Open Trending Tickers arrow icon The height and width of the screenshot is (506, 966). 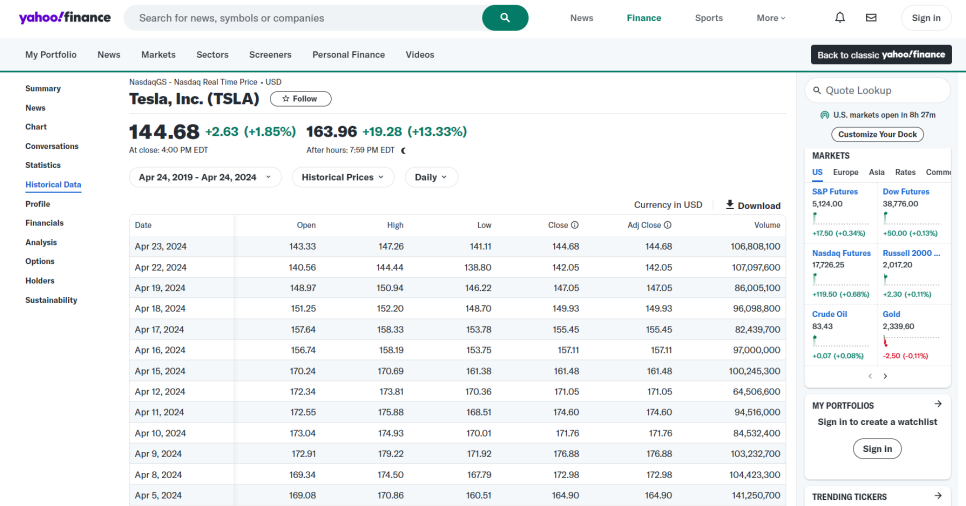click(x=938, y=496)
